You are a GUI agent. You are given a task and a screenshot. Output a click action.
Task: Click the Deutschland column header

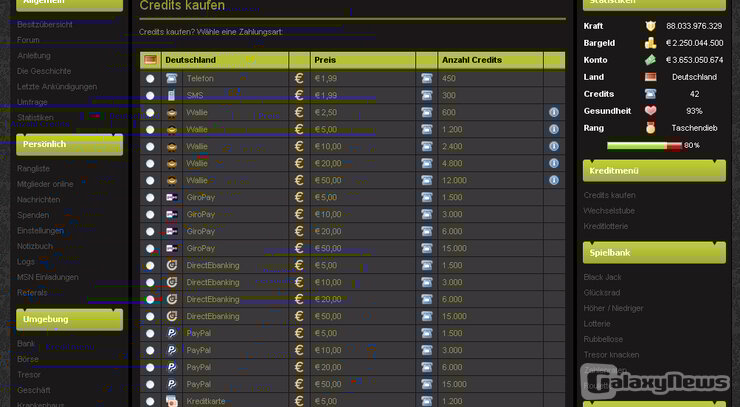pos(225,60)
